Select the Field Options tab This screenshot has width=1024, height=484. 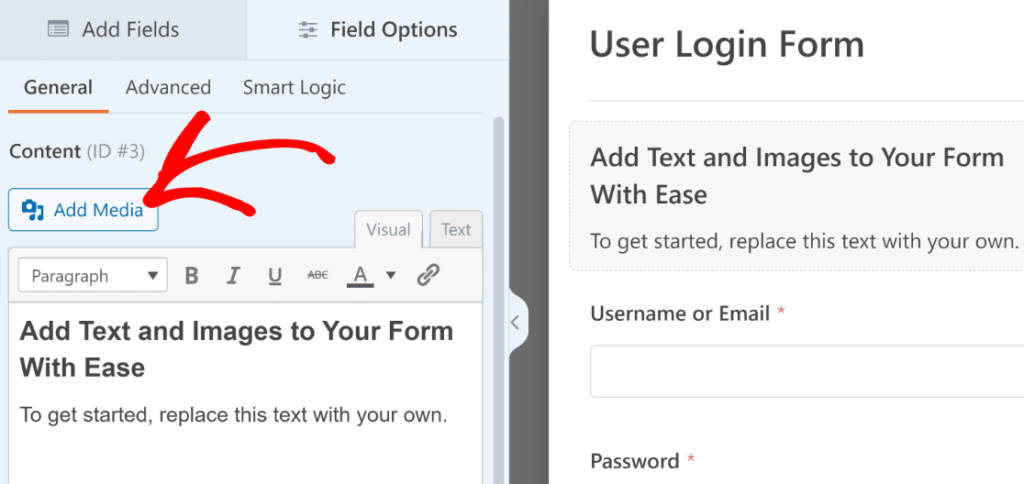[x=378, y=30]
